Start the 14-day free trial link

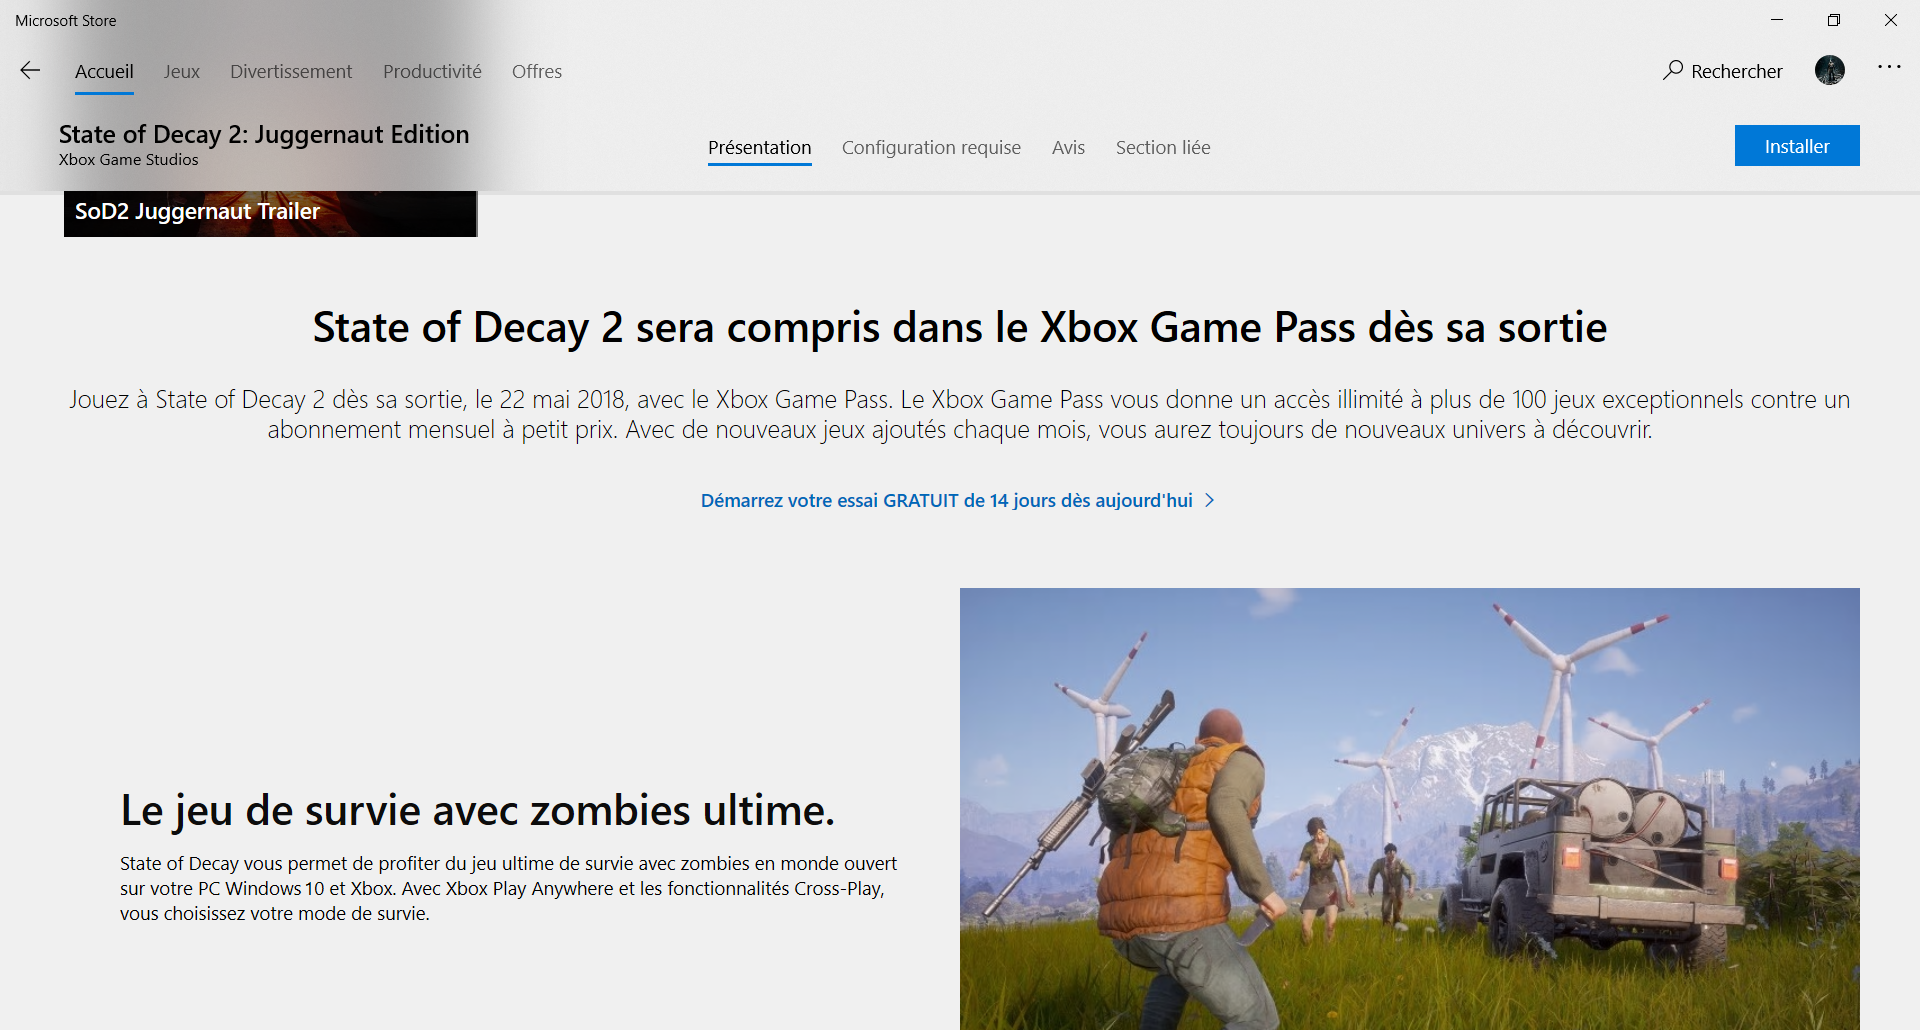tap(947, 500)
